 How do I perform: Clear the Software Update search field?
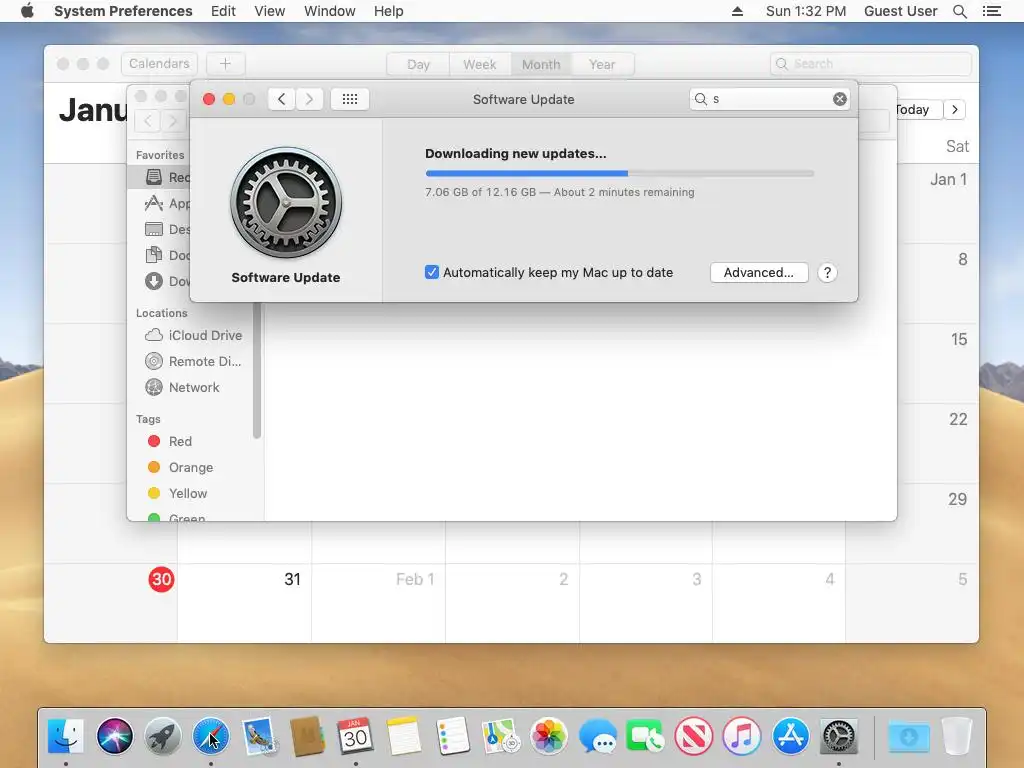point(840,99)
